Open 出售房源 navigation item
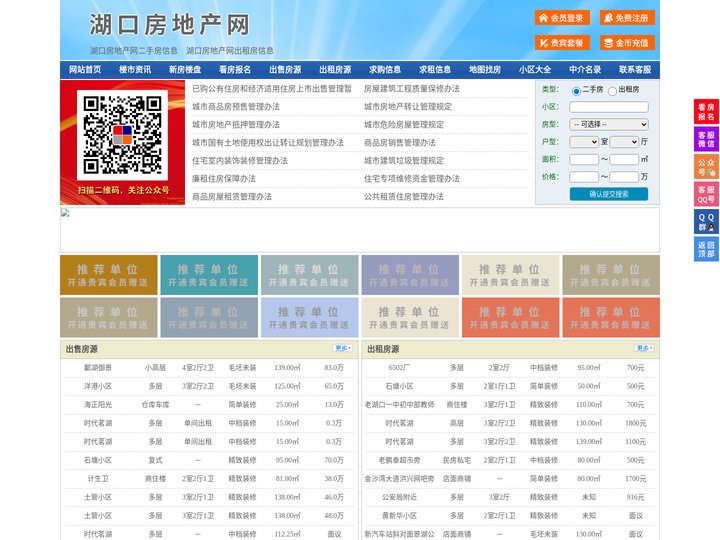 285,70
